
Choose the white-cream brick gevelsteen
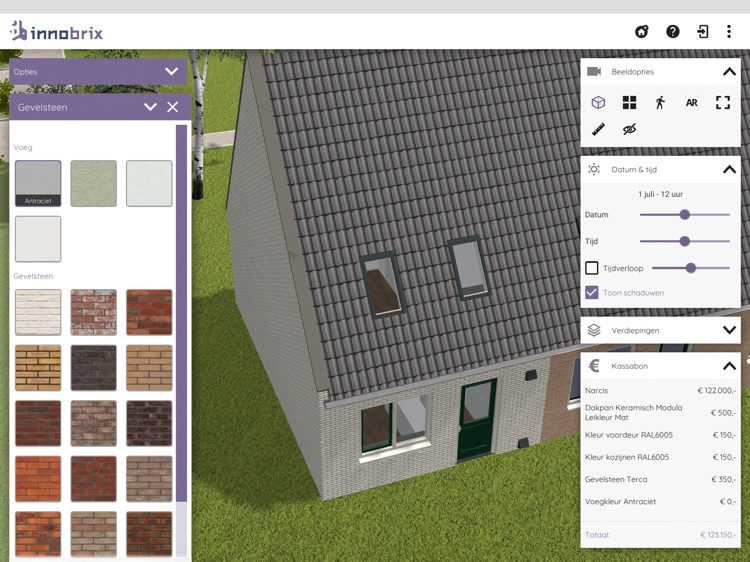[x=38, y=312]
